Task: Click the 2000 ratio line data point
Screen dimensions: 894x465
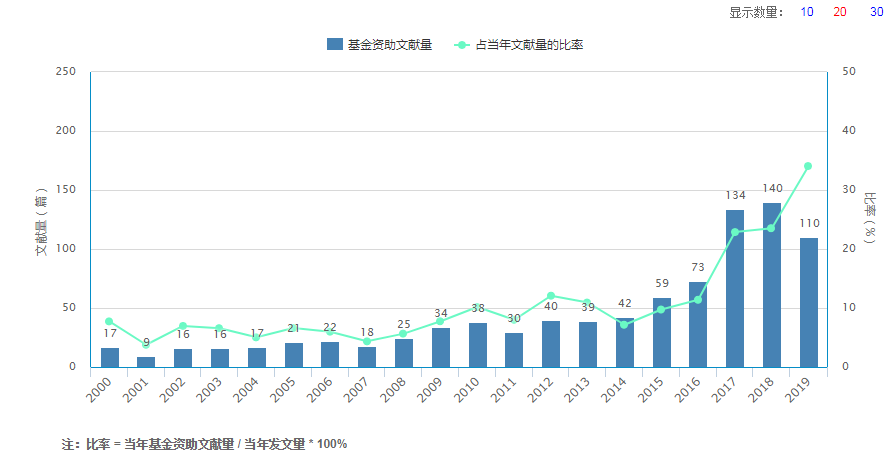Action: [109, 321]
